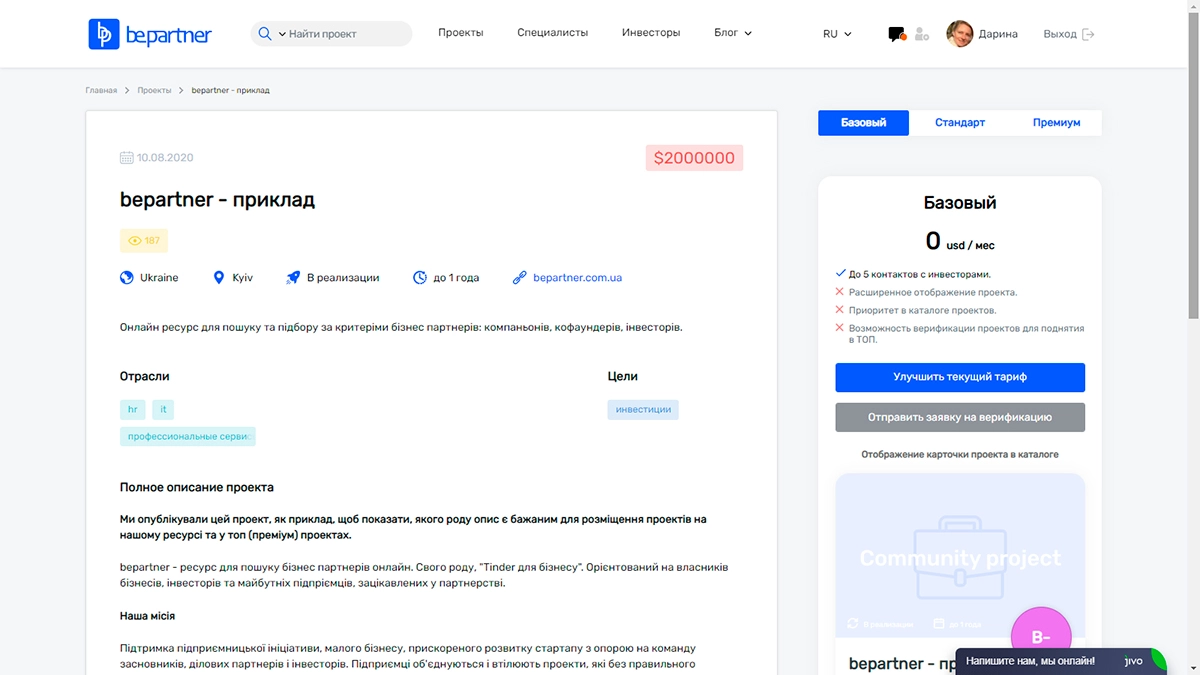Click the Выход logout link
The width and height of the screenshot is (1200, 675).
(1060, 34)
